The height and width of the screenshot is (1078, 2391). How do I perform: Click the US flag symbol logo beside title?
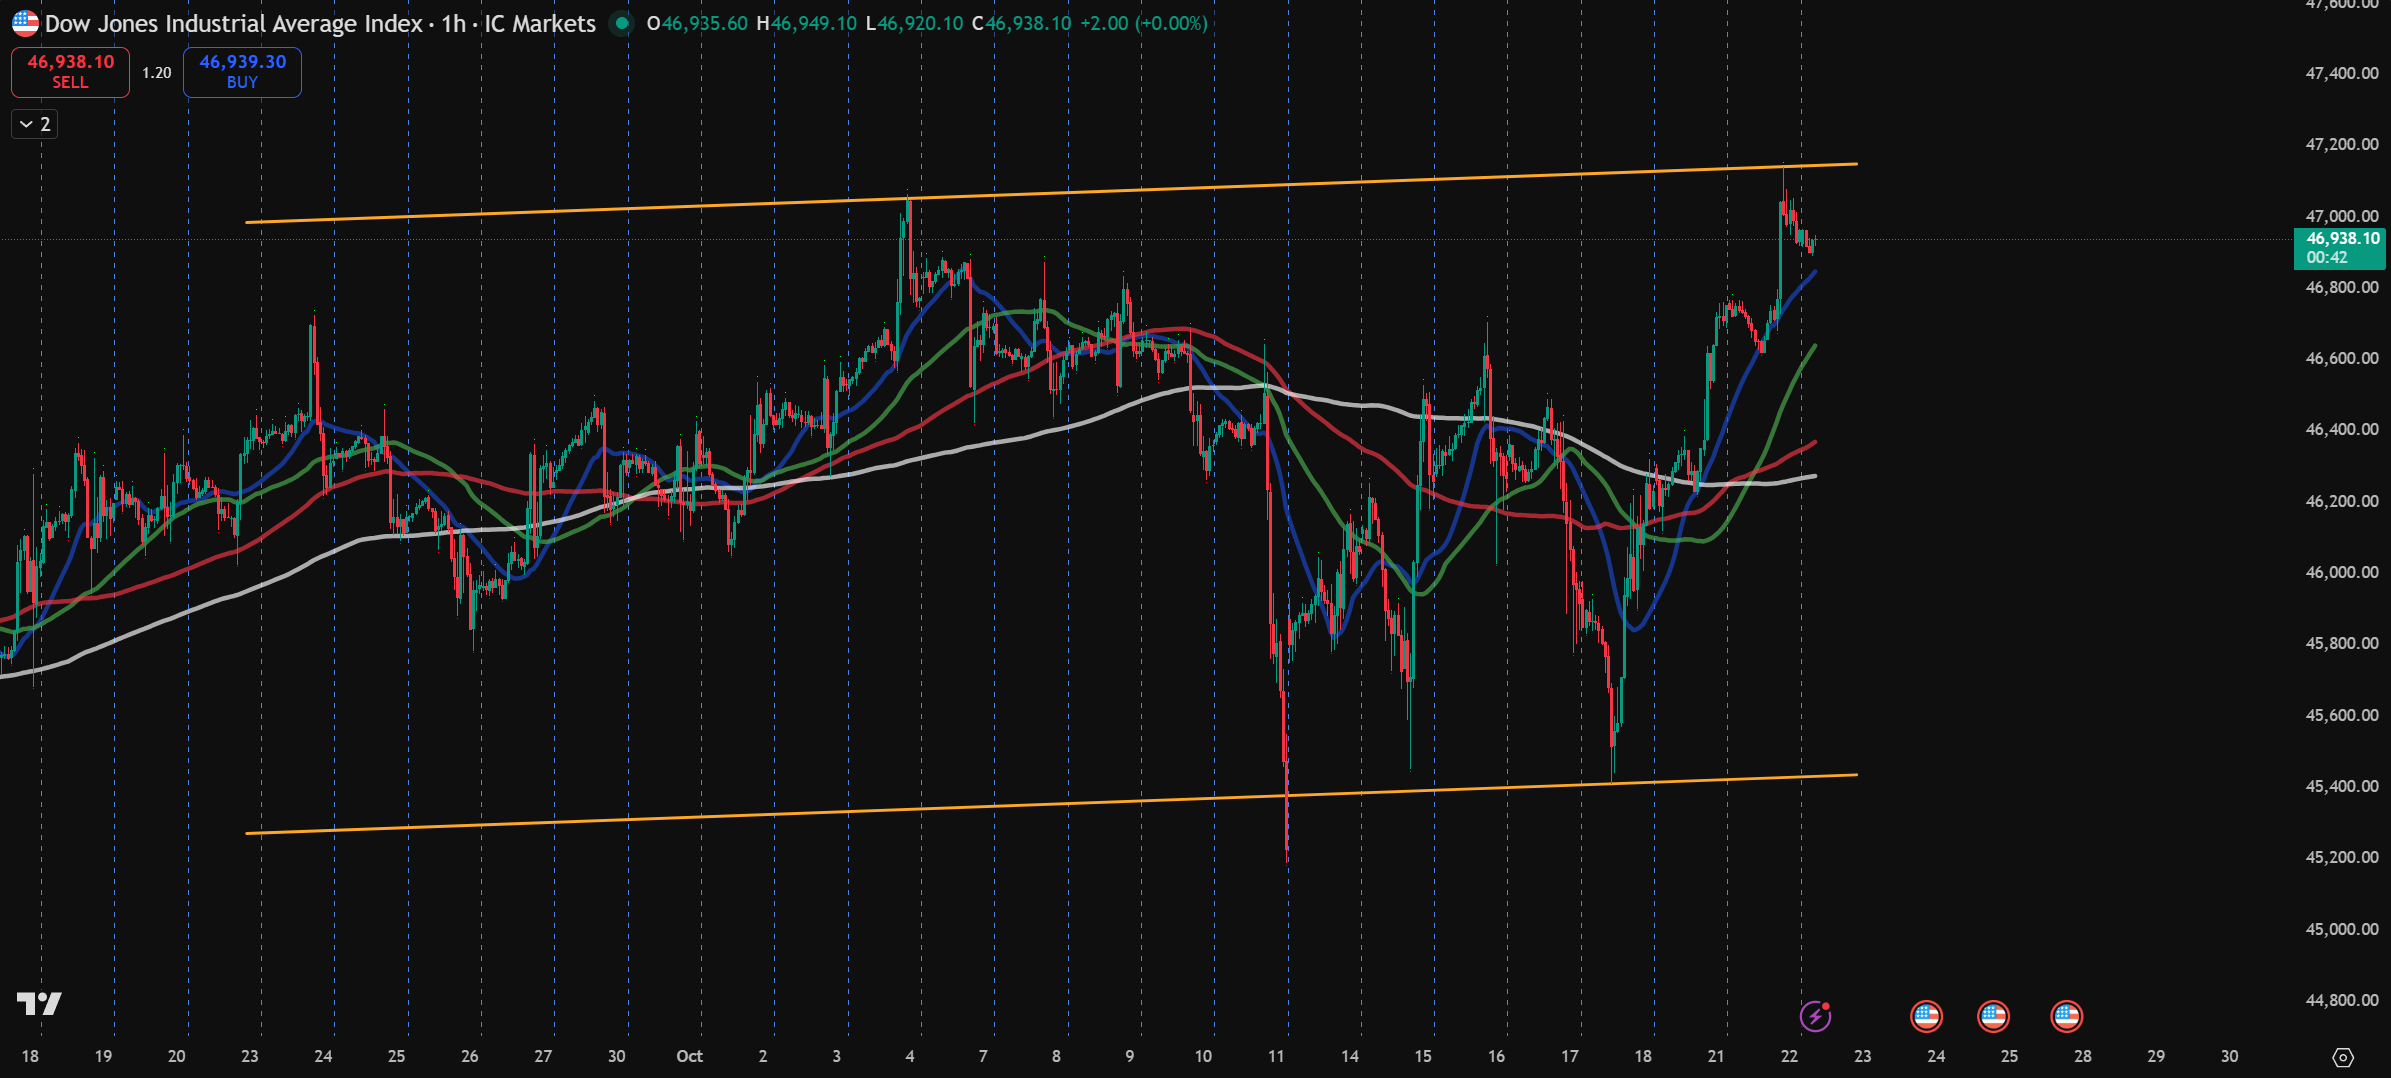[x=25, y=23]
